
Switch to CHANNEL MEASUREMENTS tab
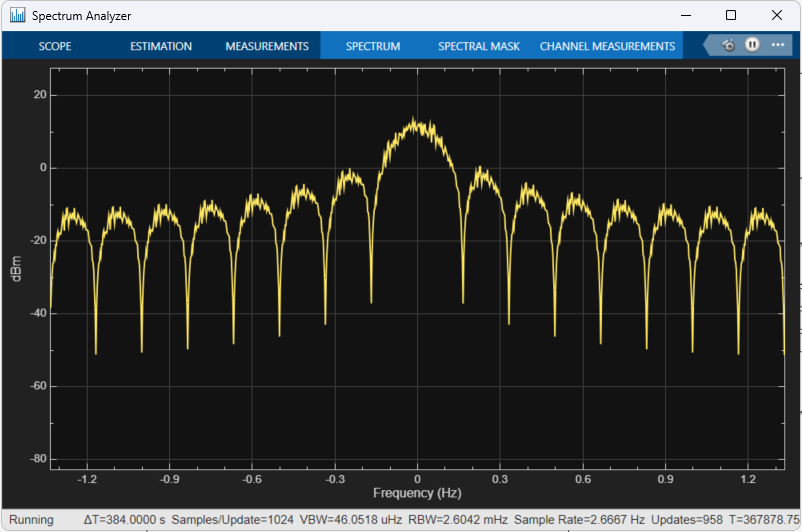(x=607, y=46)
